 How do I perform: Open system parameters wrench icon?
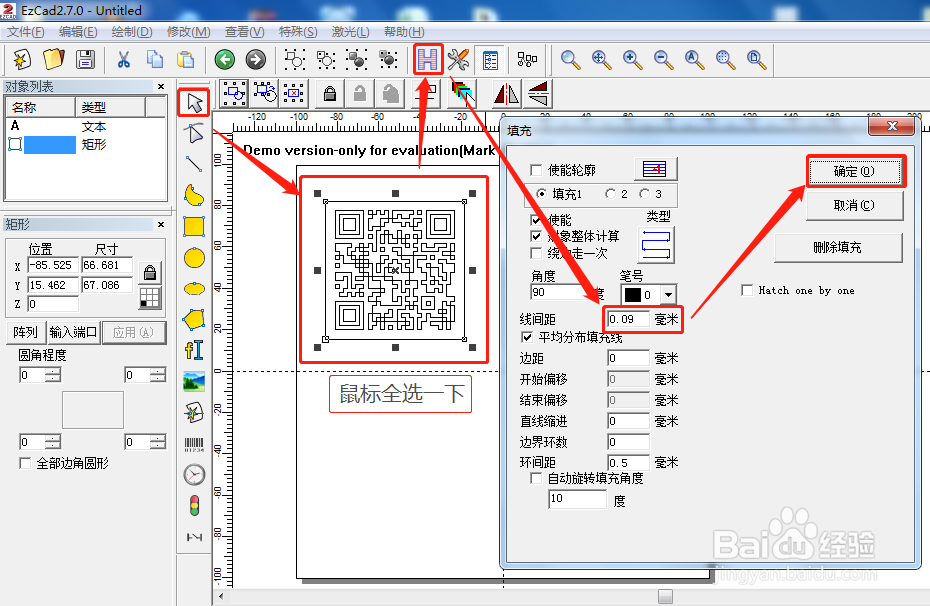[458, 59]
